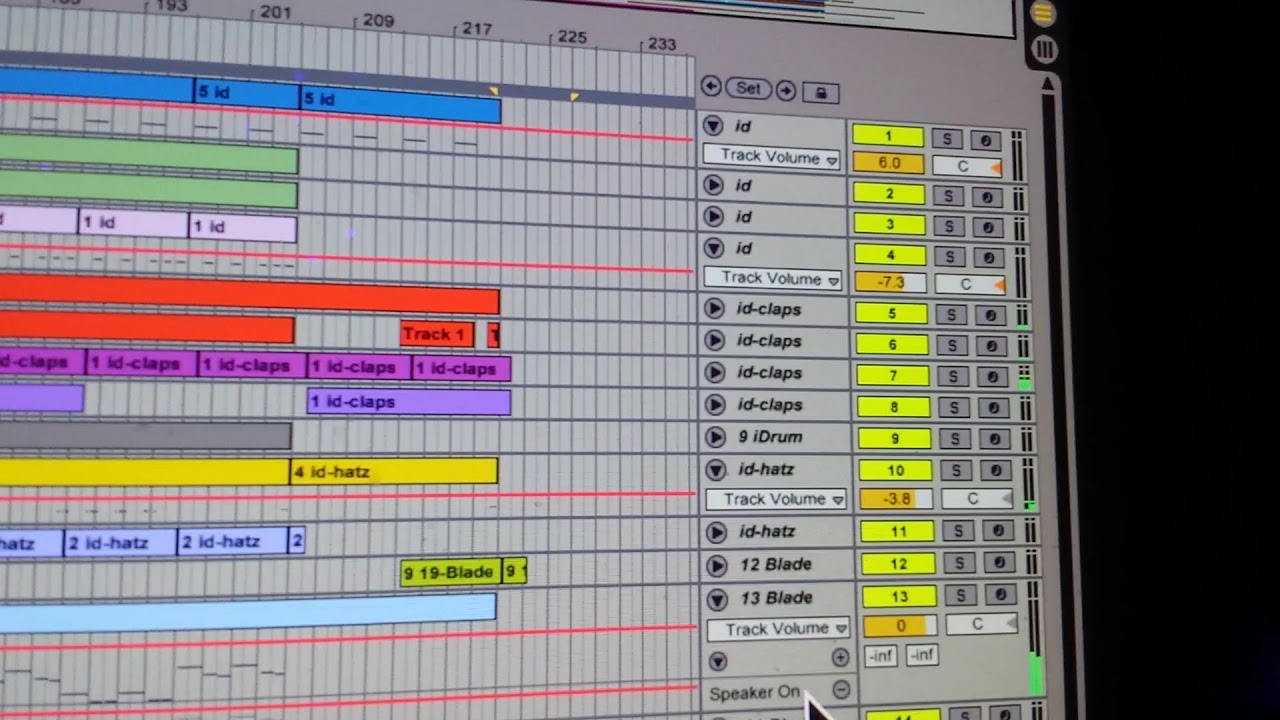Unfold the id track numbered 3

click(713, 216)
